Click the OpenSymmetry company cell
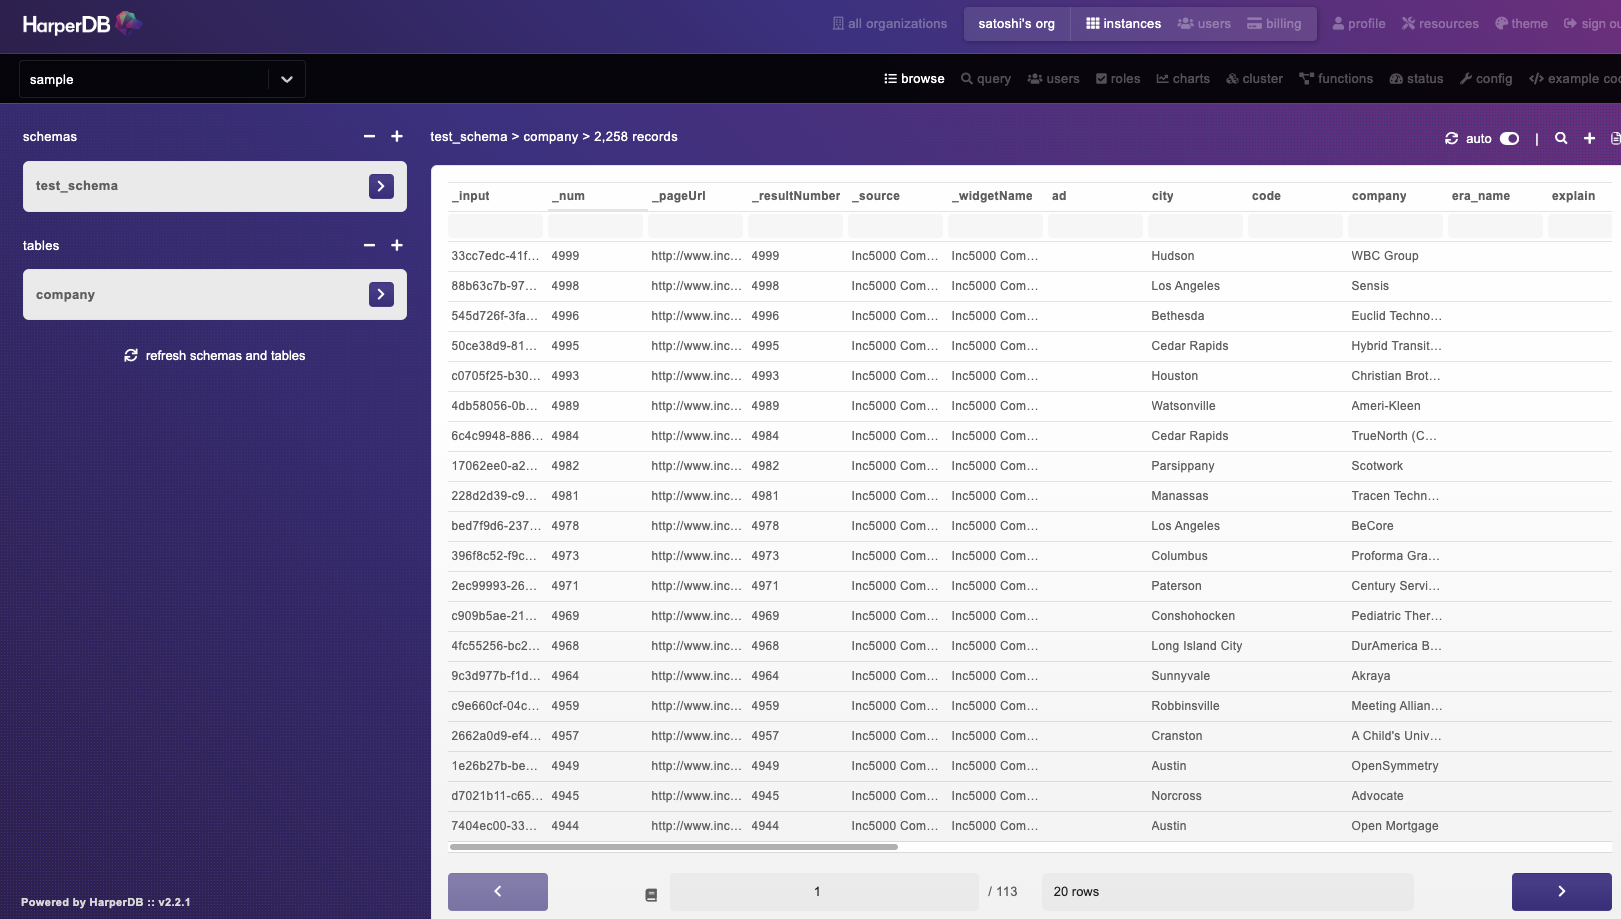Screen dimensions: 1621x919 1395,766
